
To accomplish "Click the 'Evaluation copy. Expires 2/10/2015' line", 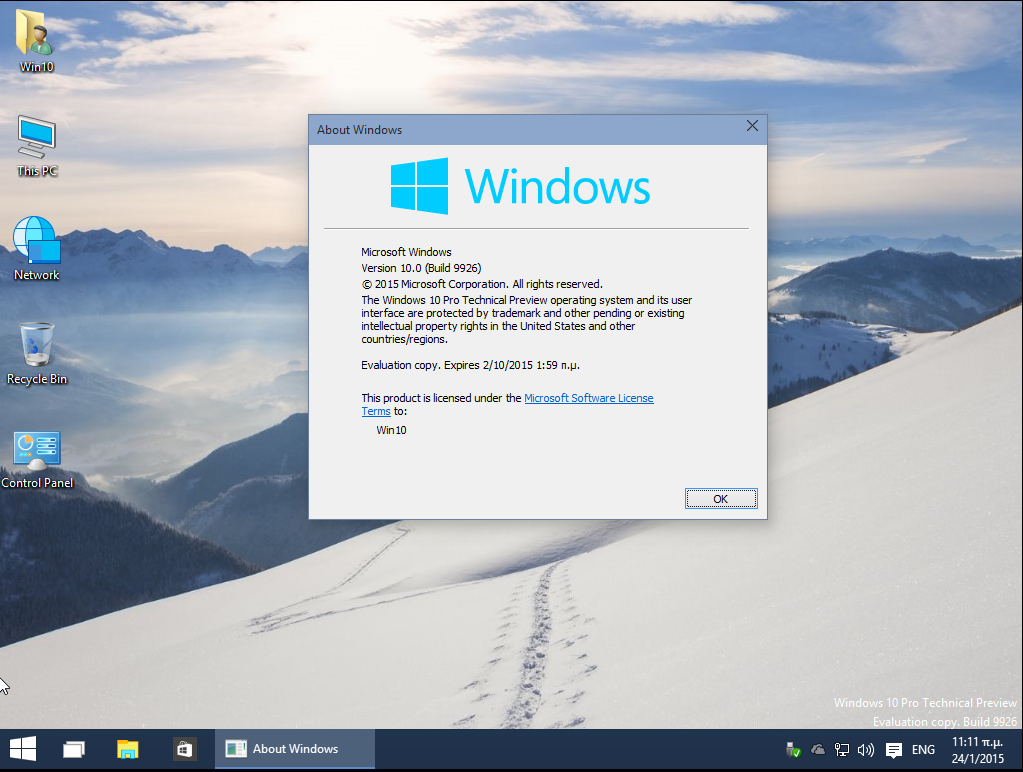I will pos(470,365).
